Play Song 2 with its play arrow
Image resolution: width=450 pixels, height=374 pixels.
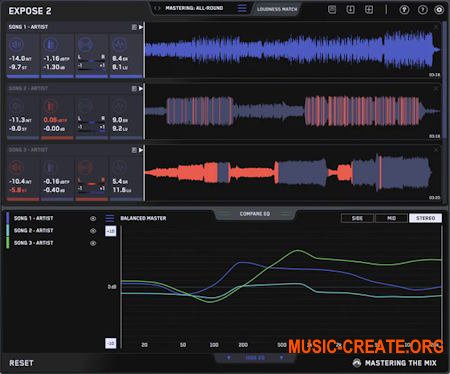pos(141,88)
